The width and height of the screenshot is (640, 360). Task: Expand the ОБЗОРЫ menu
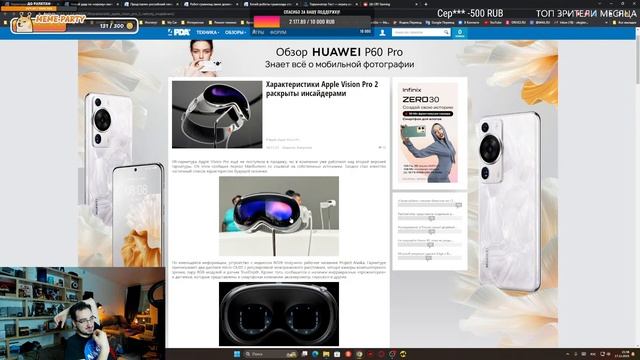click(235, 32)
